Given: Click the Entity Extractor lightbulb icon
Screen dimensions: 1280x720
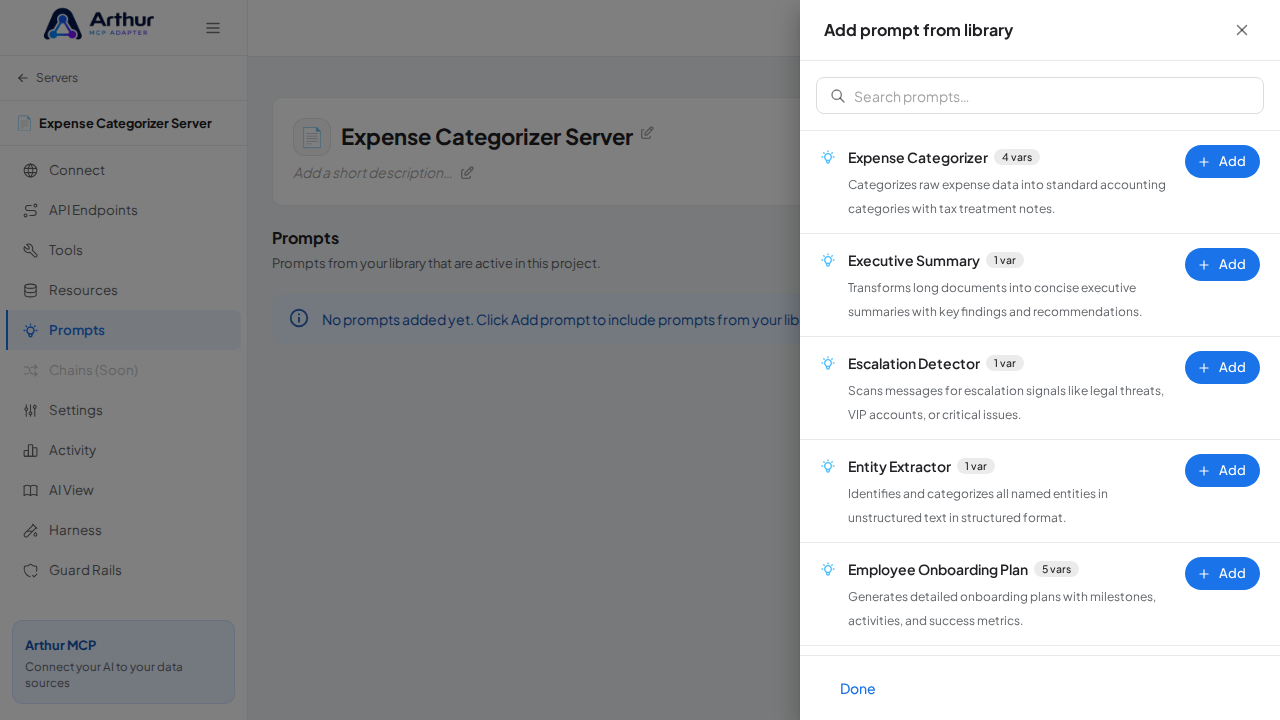Looking at the screenshot, I should (x=828, y=466).
